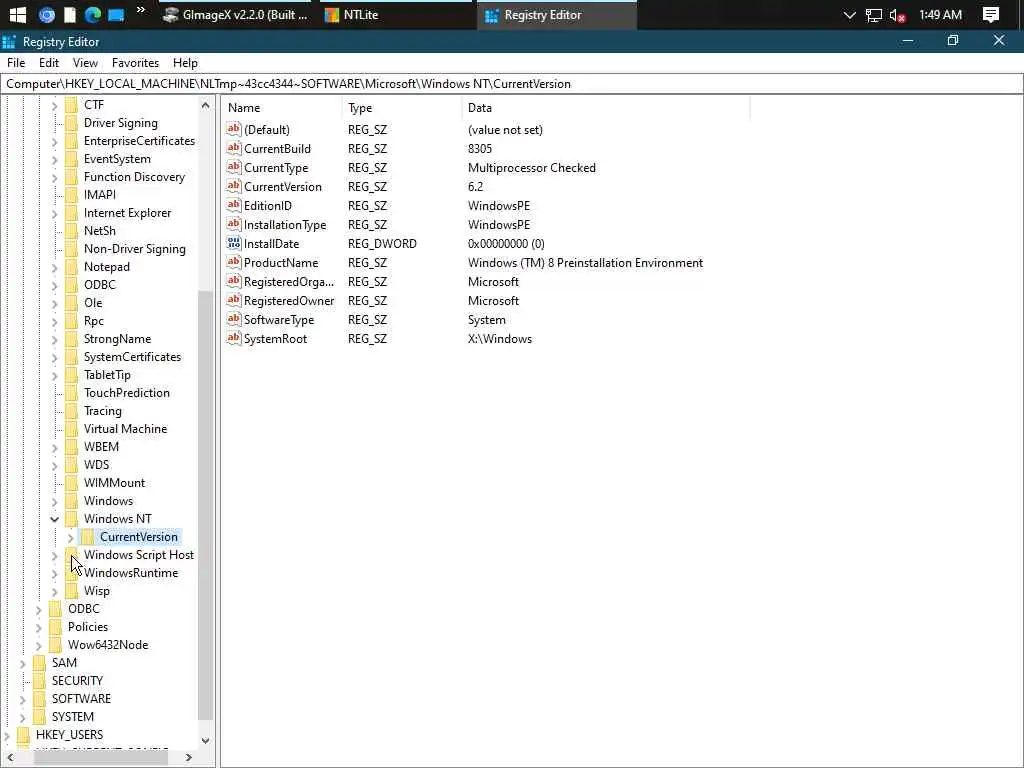Expand the CurrentVersion subkey arrow
This screenshot has width=1024, height=768.
71,537
